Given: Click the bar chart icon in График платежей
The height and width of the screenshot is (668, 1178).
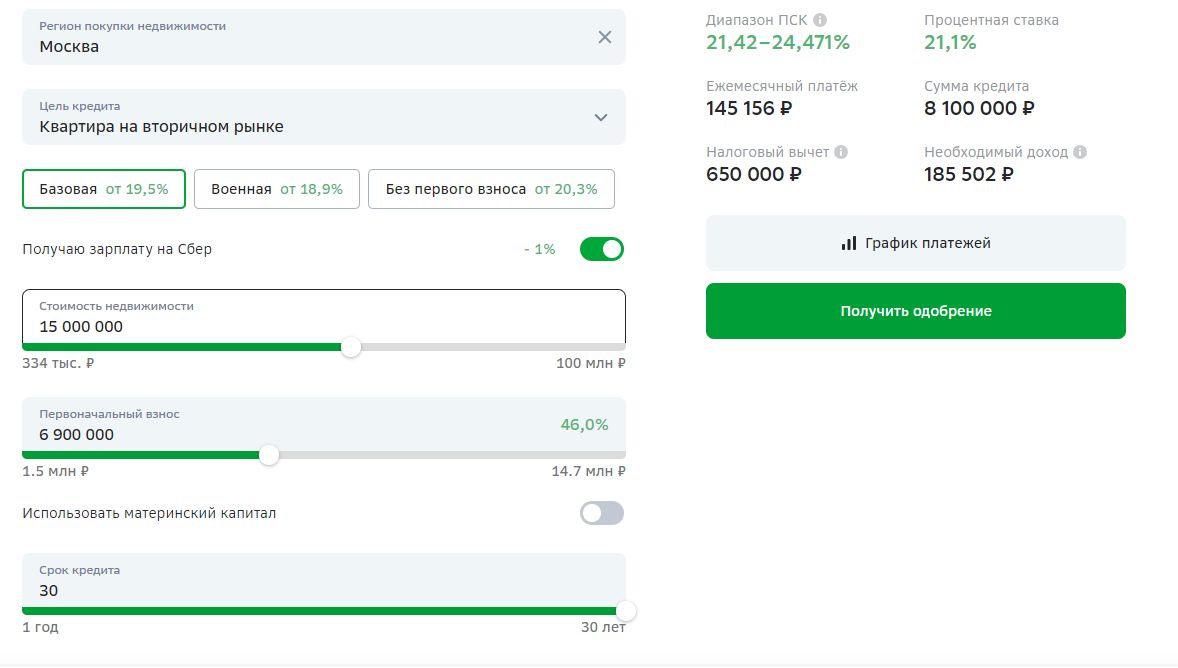Looking at the screenshot, I should pyautogui.click(x=849, y=243).
